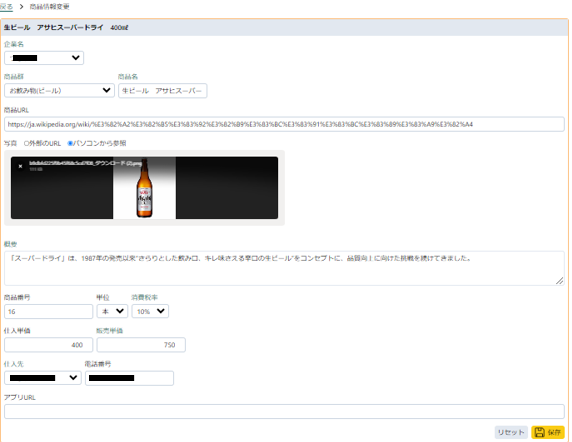This screenshot has width=572, height=442.
Task: Click the 仕入単価 field showing 400
Action: point(49,345)
